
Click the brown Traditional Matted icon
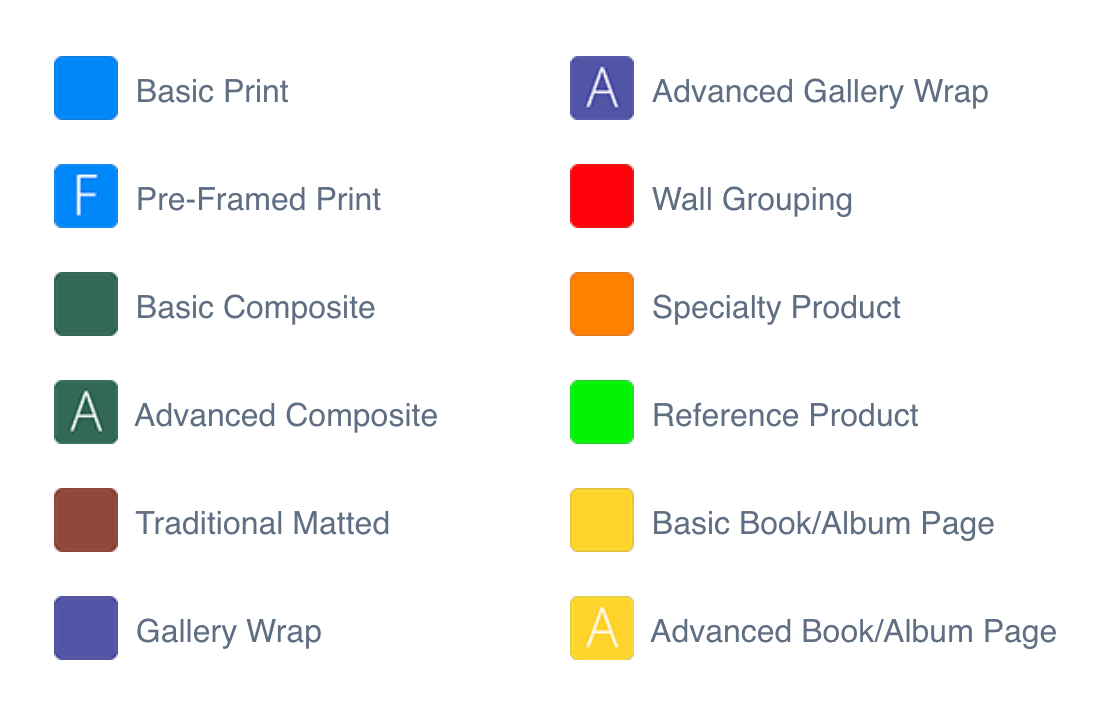pyautogui.click(x=86, y=520)
